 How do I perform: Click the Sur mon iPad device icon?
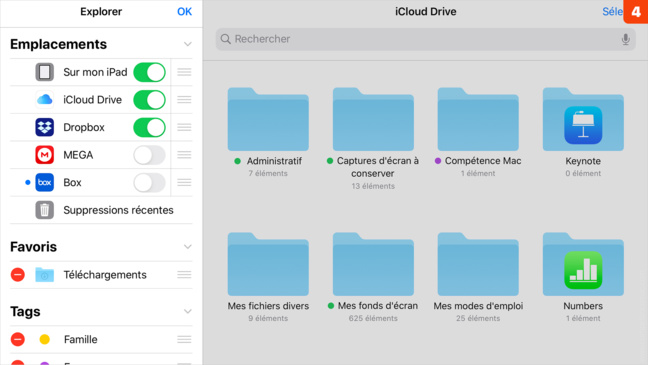click(x=44, y=72)
